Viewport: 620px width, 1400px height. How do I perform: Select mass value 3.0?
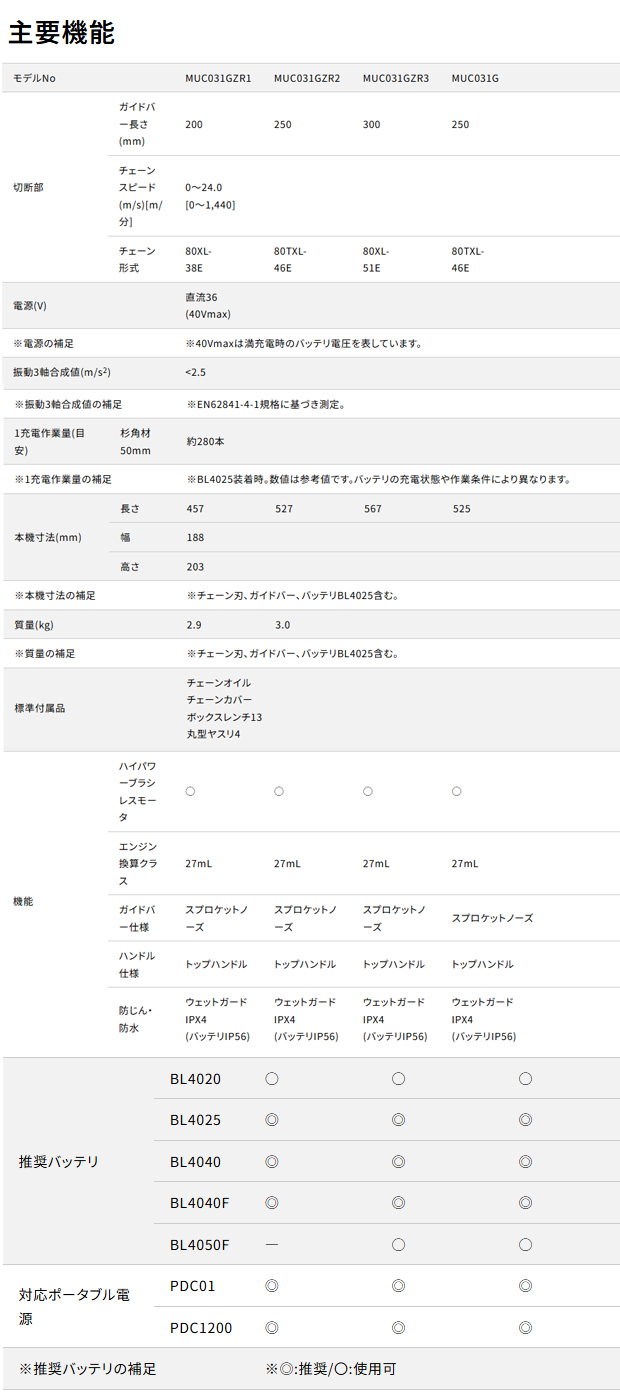(x=282, y=624)
